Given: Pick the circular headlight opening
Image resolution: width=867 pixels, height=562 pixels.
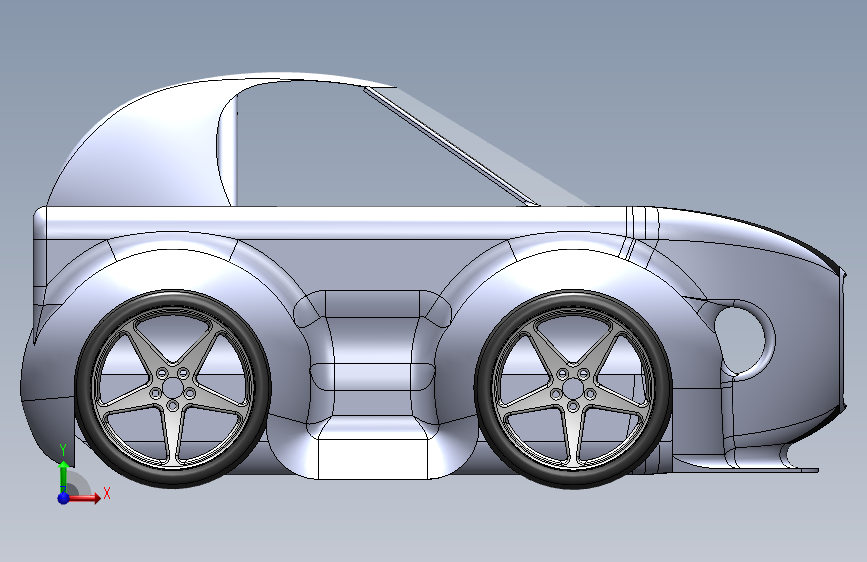Looking at the screenshot, I should tap(741, 340).
